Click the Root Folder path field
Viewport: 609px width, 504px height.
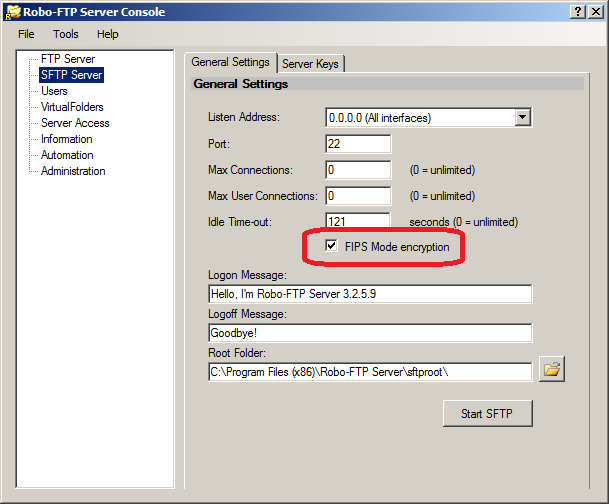[370, 372]
